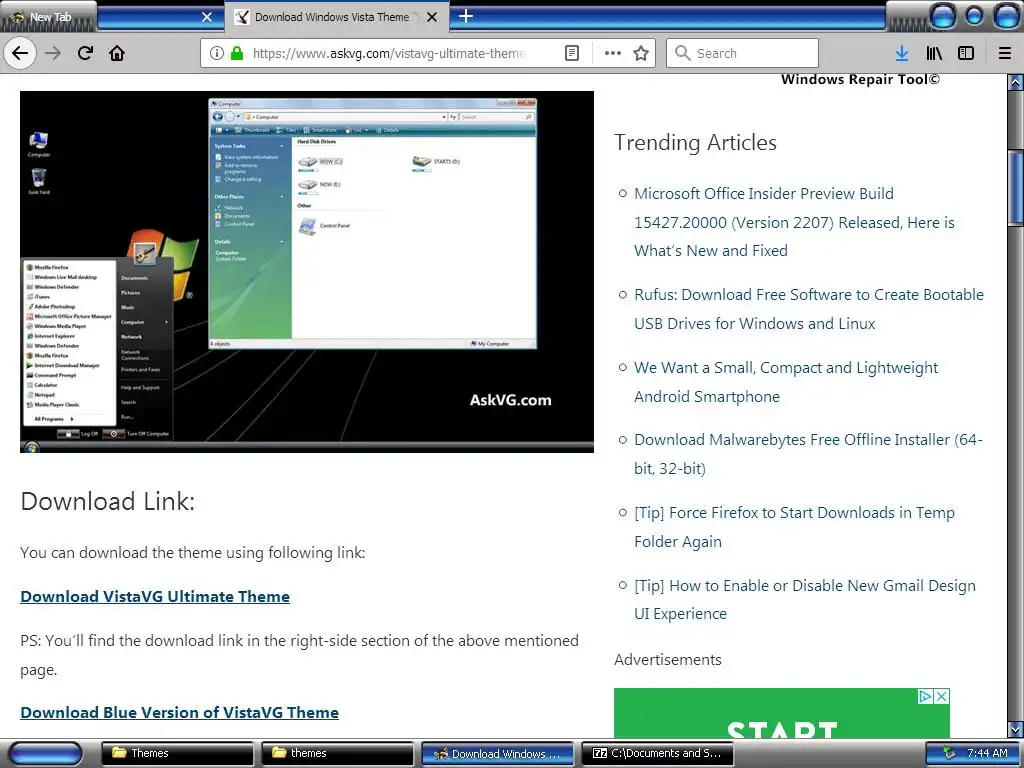Close the Download Windows Vista Theme tab
Screen dimensions: 1024x768
pyautogui.click(x=432, y=17)
